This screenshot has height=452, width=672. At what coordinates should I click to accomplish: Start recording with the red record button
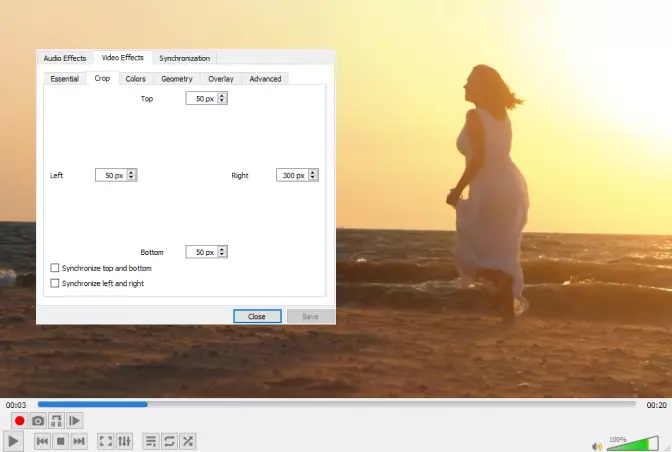tap(19, 421)
